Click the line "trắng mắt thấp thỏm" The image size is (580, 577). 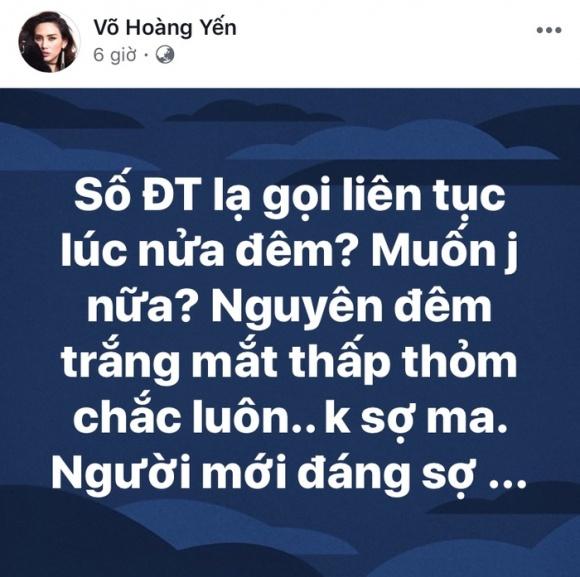tap(289, 362)
